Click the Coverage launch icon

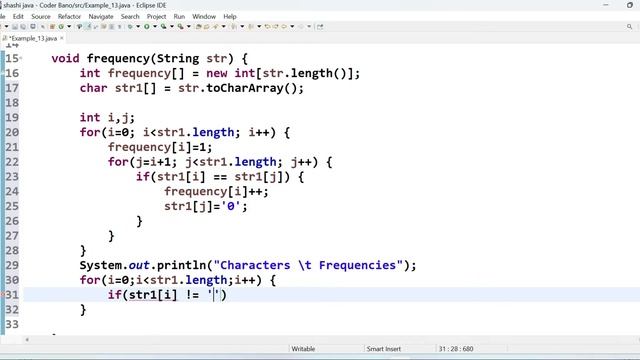163,27
